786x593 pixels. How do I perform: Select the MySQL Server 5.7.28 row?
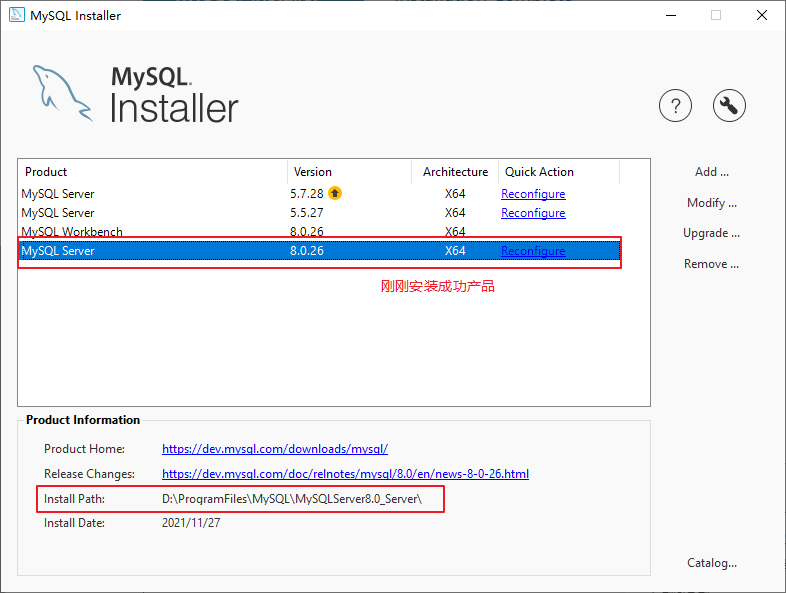(320, 194)
